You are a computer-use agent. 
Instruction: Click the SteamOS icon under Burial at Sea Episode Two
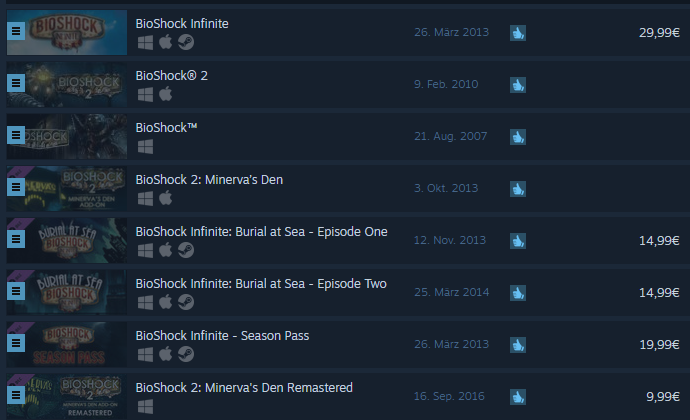tap(186, 302)
